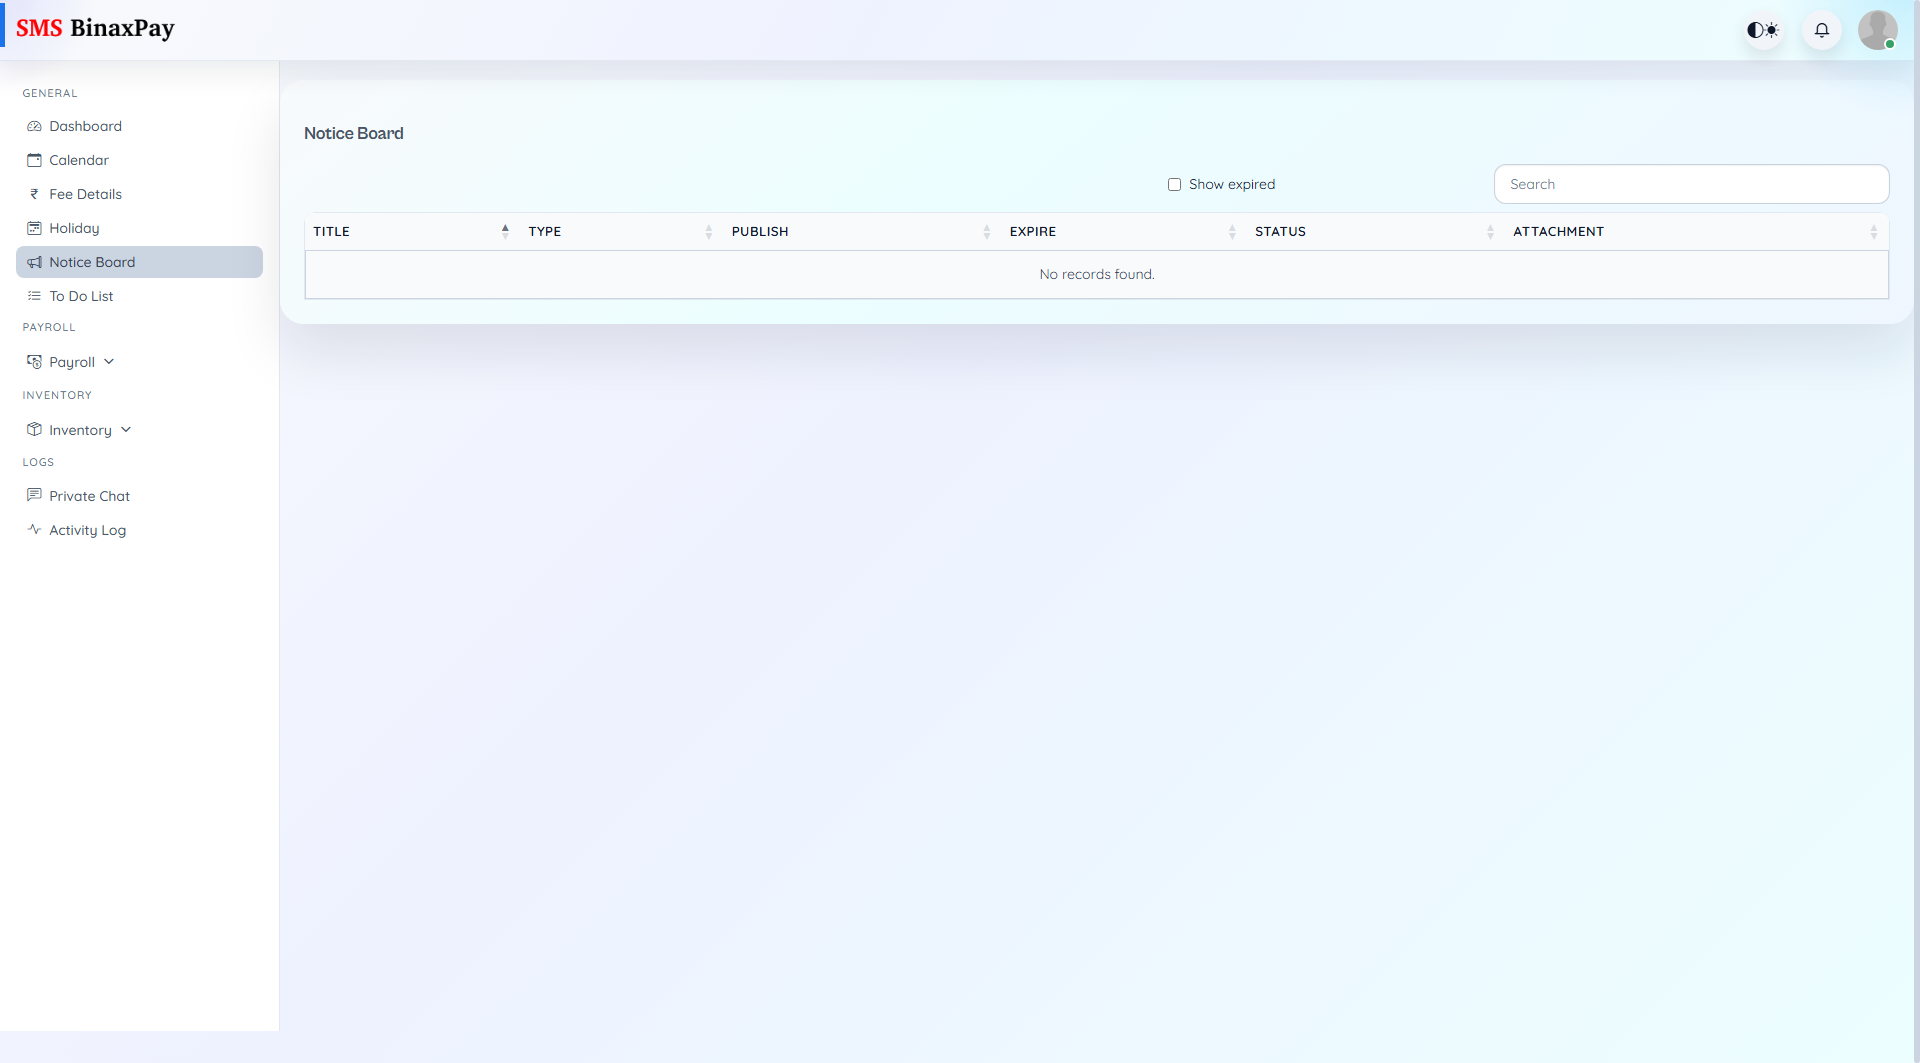
Task: Expand the Payroll menu chevron
Action: click(109, 362)
